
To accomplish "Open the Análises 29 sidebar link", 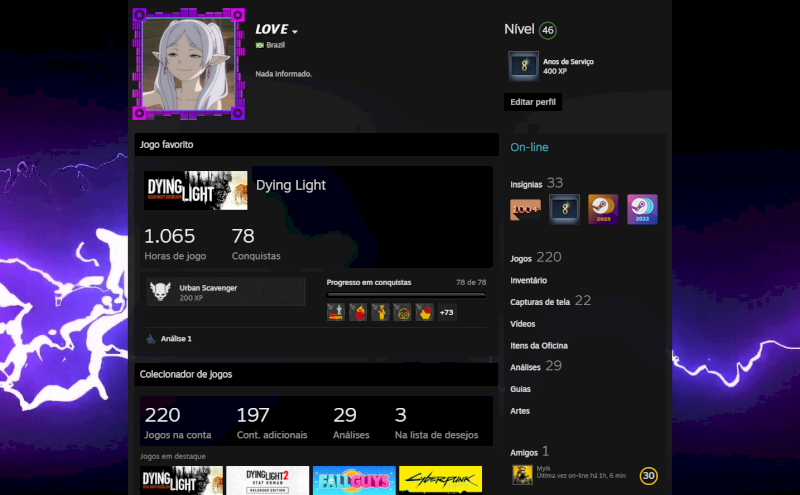I will pyautogui.click(x=536, y=366).
